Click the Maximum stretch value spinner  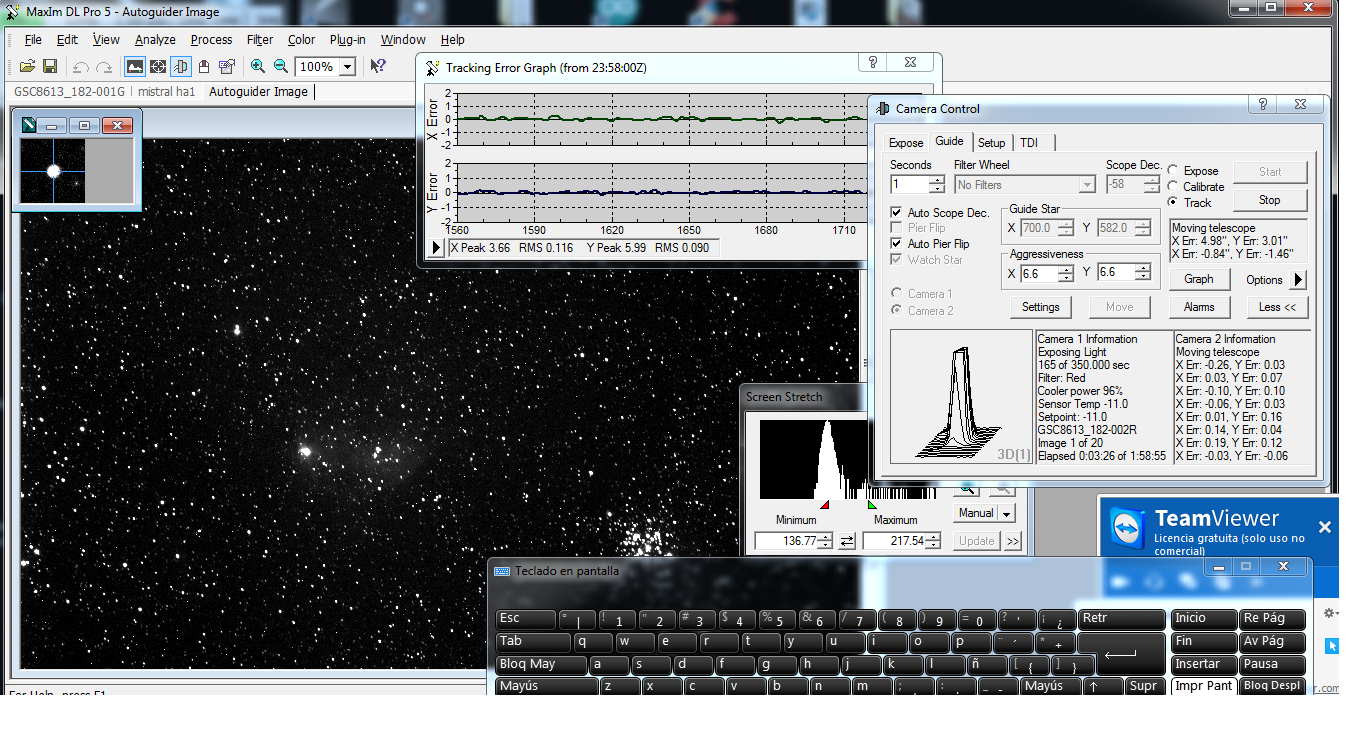(933, 541)
